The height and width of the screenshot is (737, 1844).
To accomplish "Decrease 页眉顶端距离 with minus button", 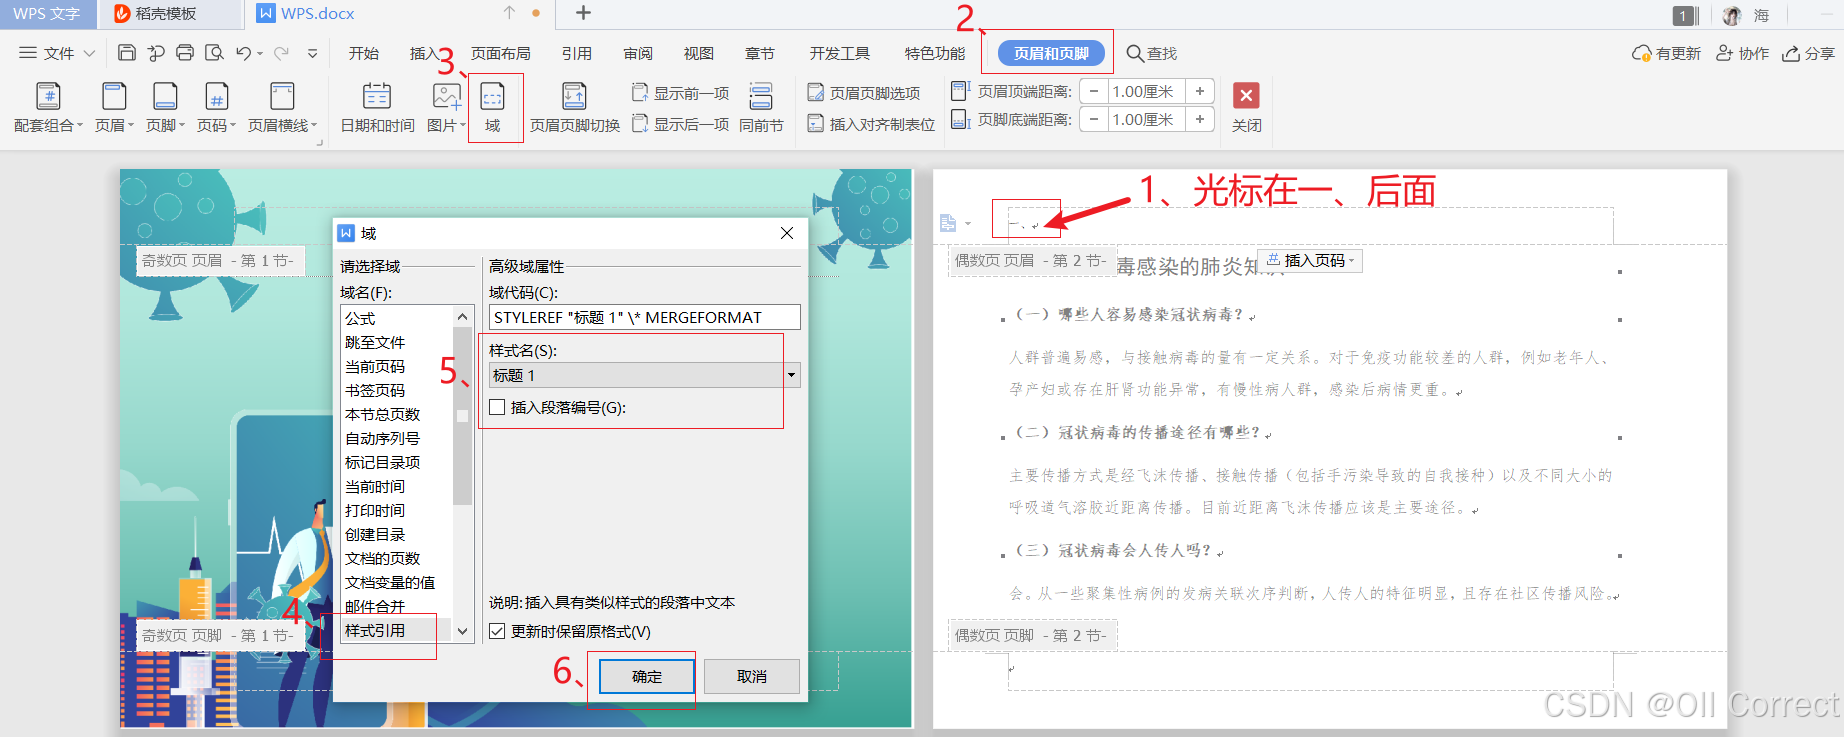I will 1094,91.
